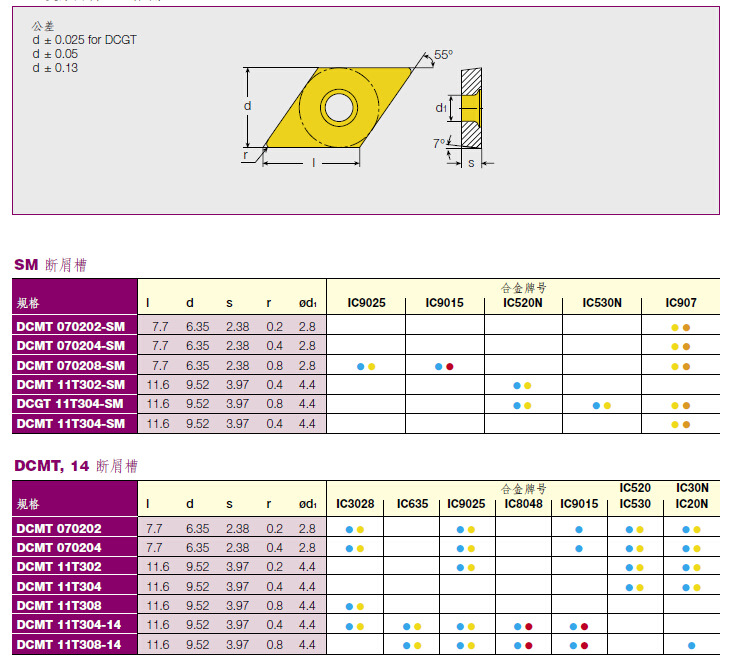
Task: Click the 'DCMT, 14 断屑槽' section heading
Action: tap(76, 466)
